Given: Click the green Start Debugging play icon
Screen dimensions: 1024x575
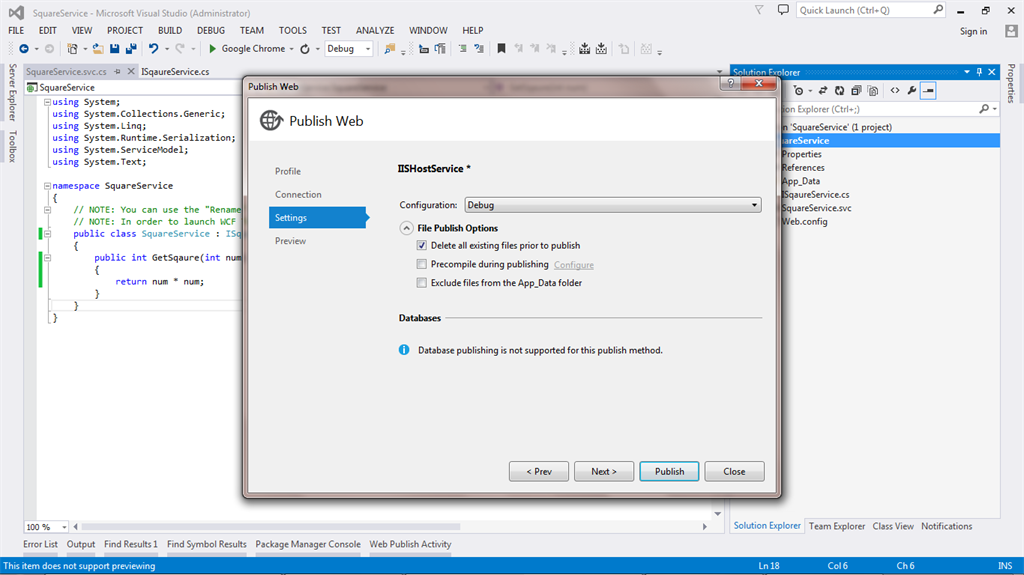Looking at the screenshot, I should tap(212, 49).
